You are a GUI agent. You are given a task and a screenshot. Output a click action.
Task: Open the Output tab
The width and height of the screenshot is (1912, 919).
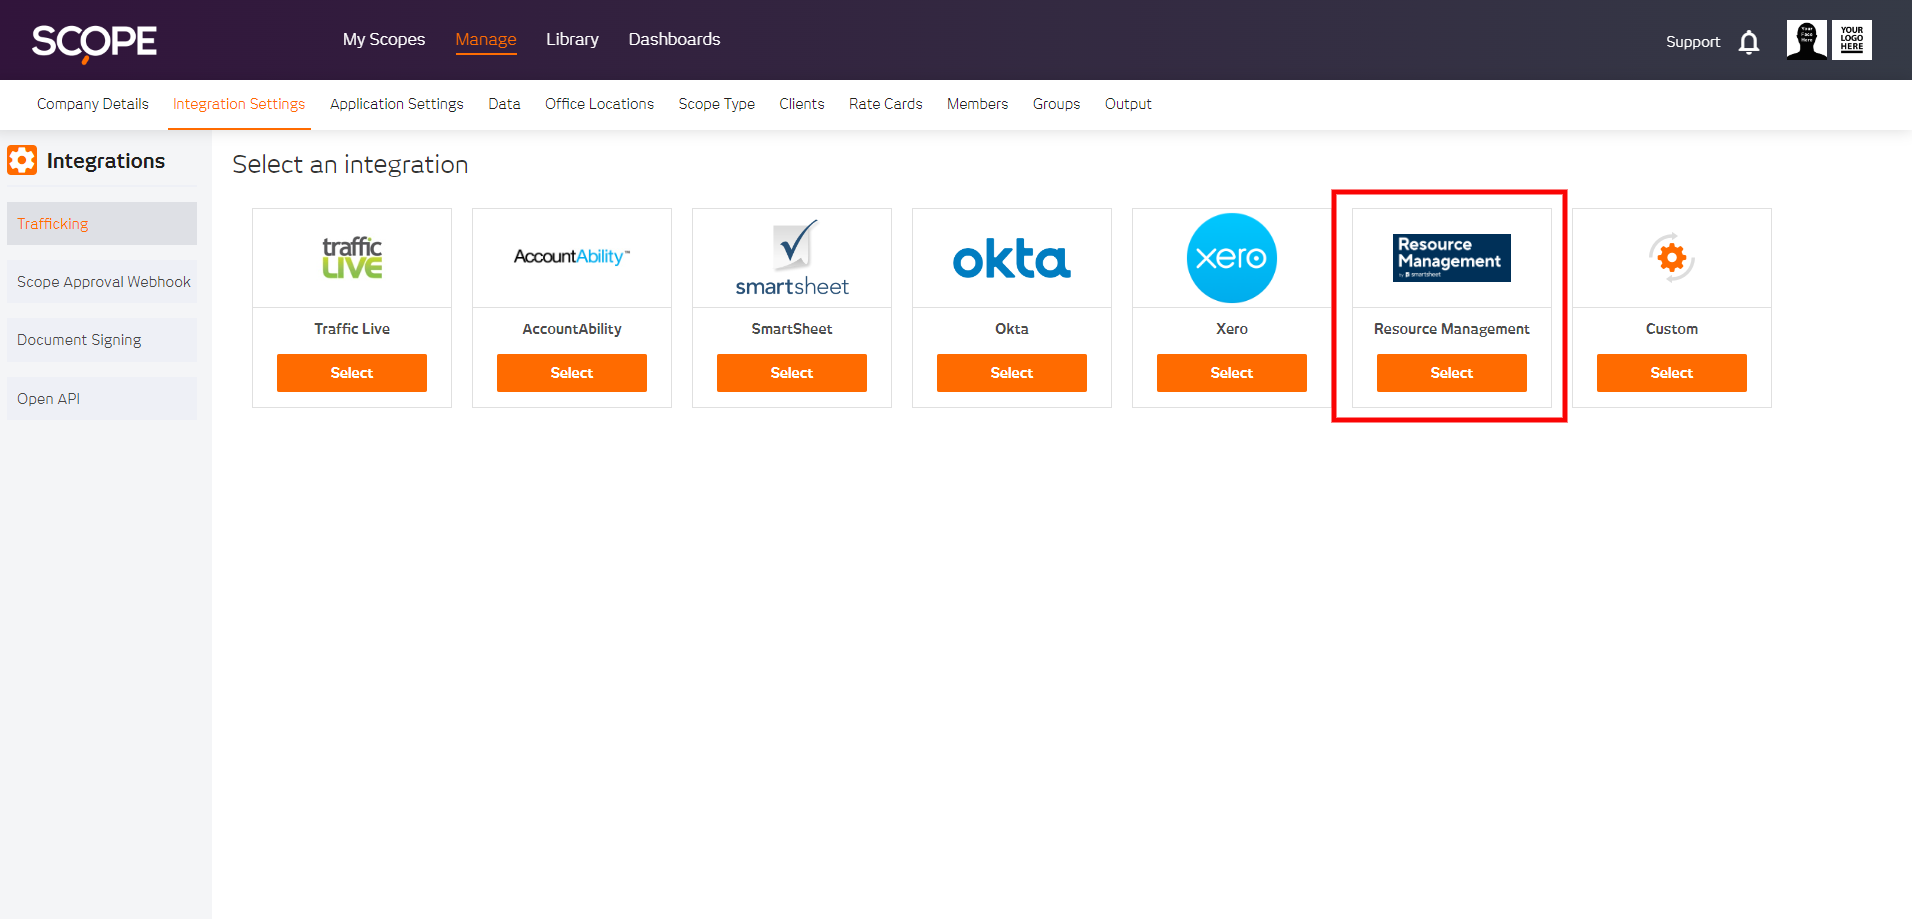click(x=1128, y=104)
